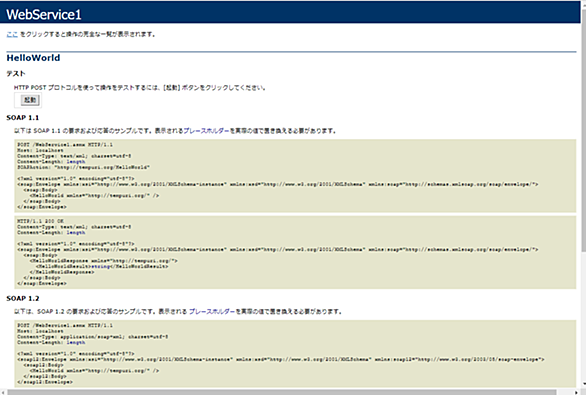Image resolution: width=586 pixels, height=395 pixels.
Task: Click the horizontal scrollbar thumb at bottom
Action: tap(282, 392)
